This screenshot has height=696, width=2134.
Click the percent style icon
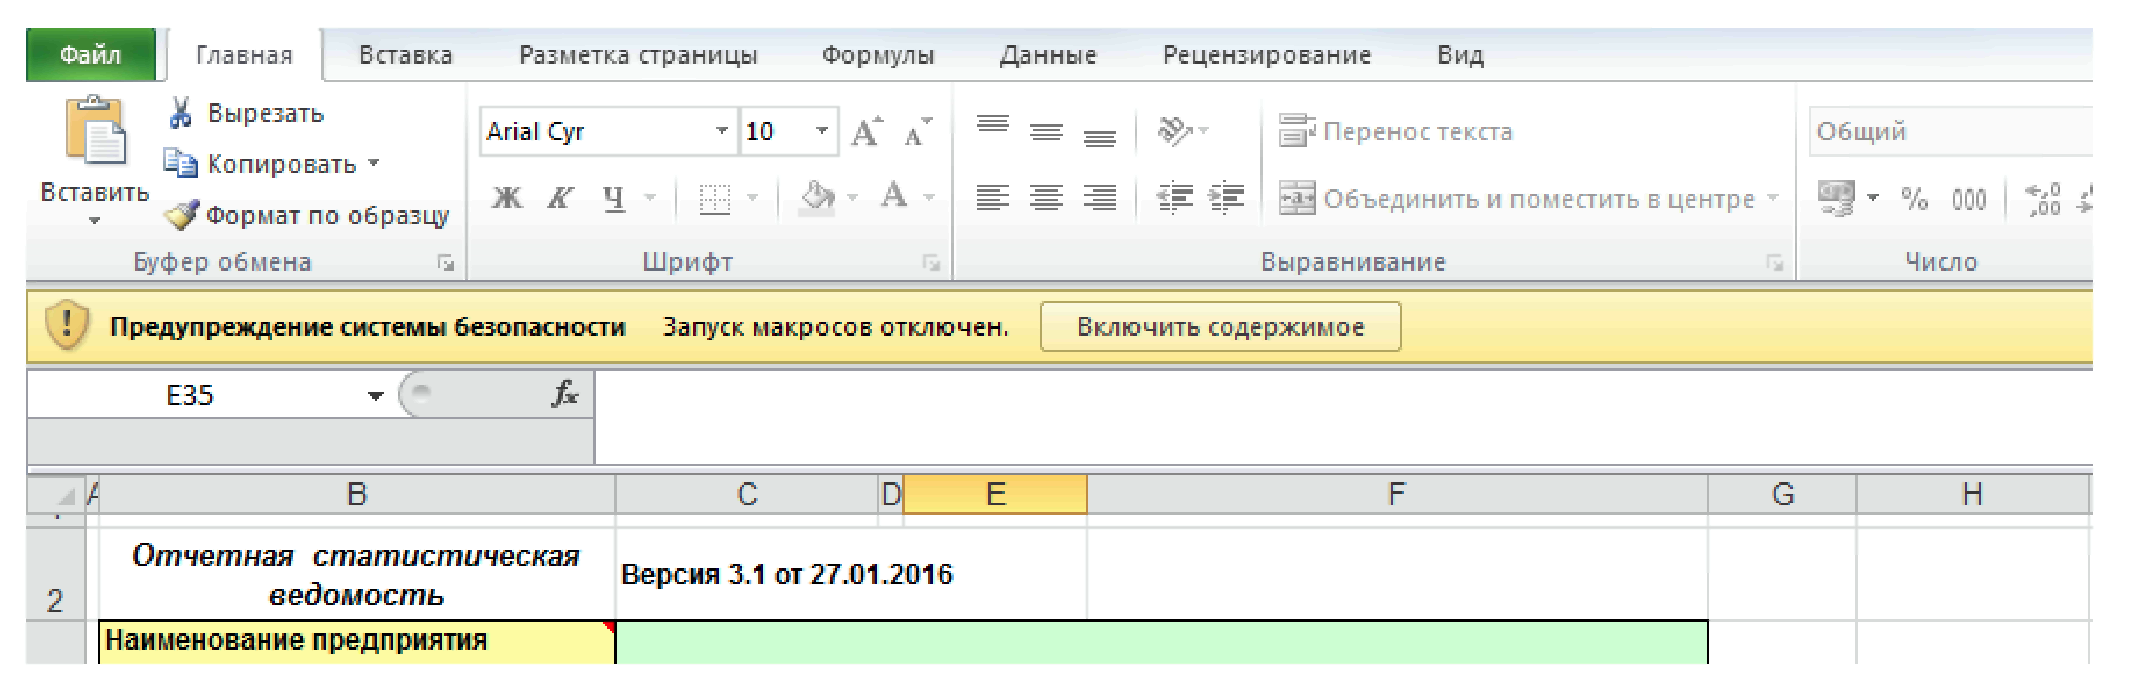(1914, 198)
